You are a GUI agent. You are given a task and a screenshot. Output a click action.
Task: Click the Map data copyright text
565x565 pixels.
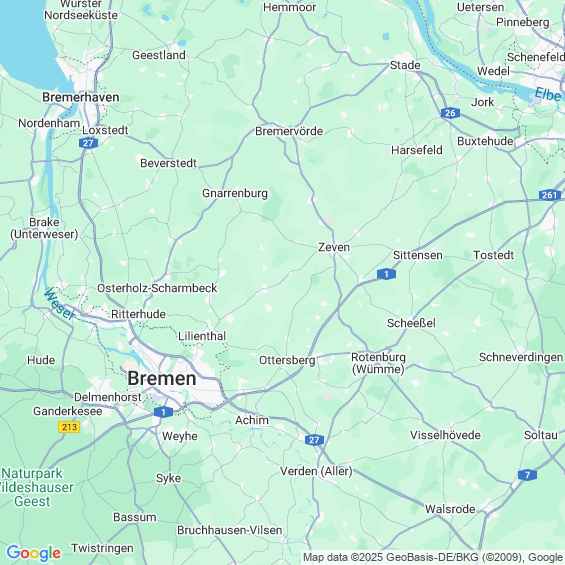coord(433,557)
